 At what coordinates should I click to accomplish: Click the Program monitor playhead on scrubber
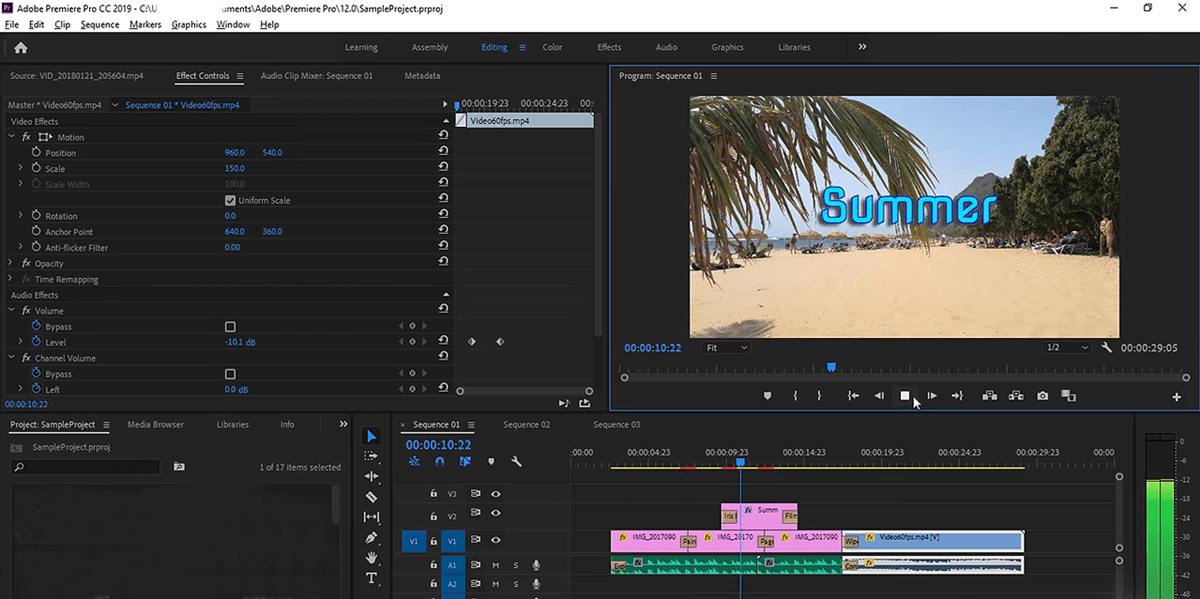pyautogui.click(x=831, y=367)
